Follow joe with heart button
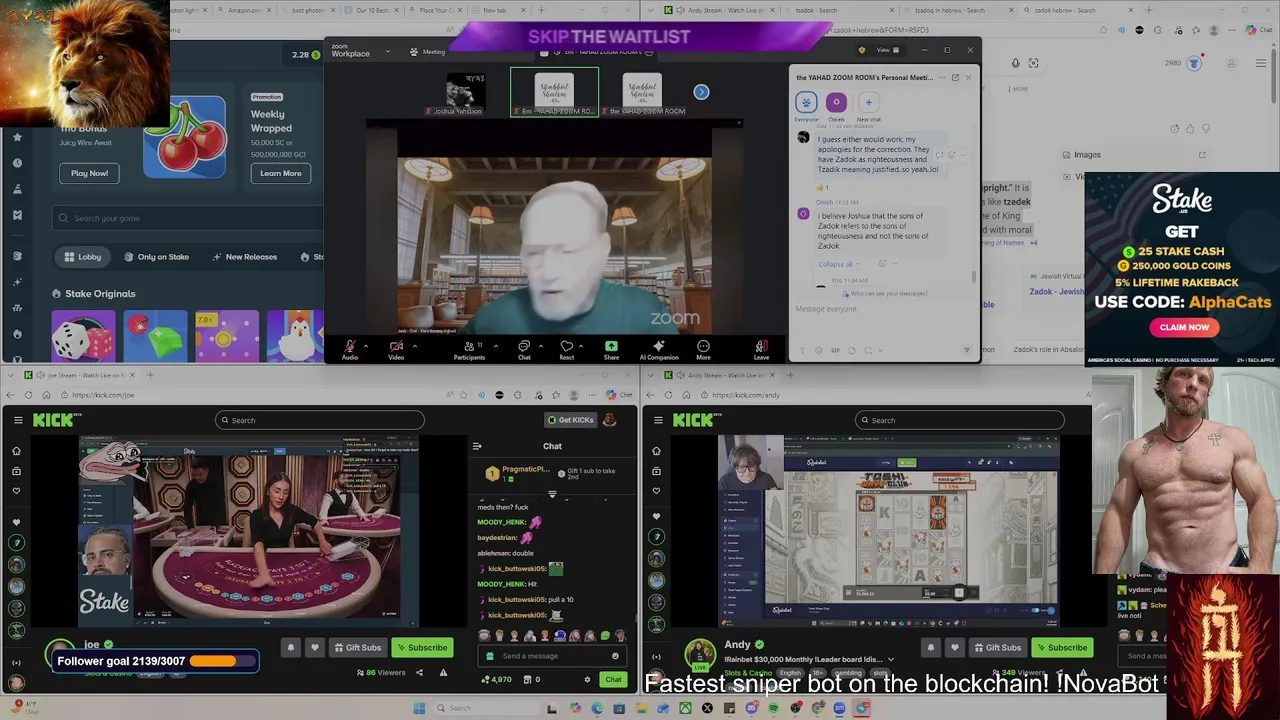 pos(314,648)
